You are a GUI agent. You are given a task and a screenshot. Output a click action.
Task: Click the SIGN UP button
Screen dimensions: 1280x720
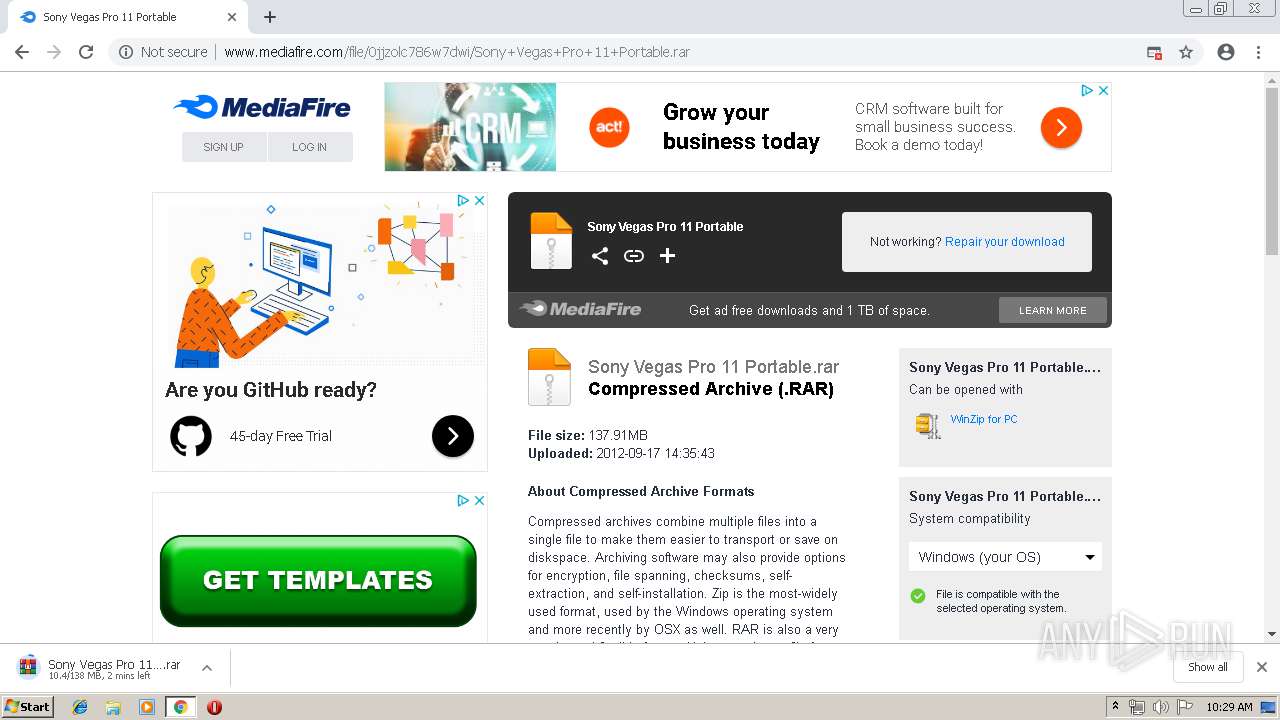coord(224,147)
